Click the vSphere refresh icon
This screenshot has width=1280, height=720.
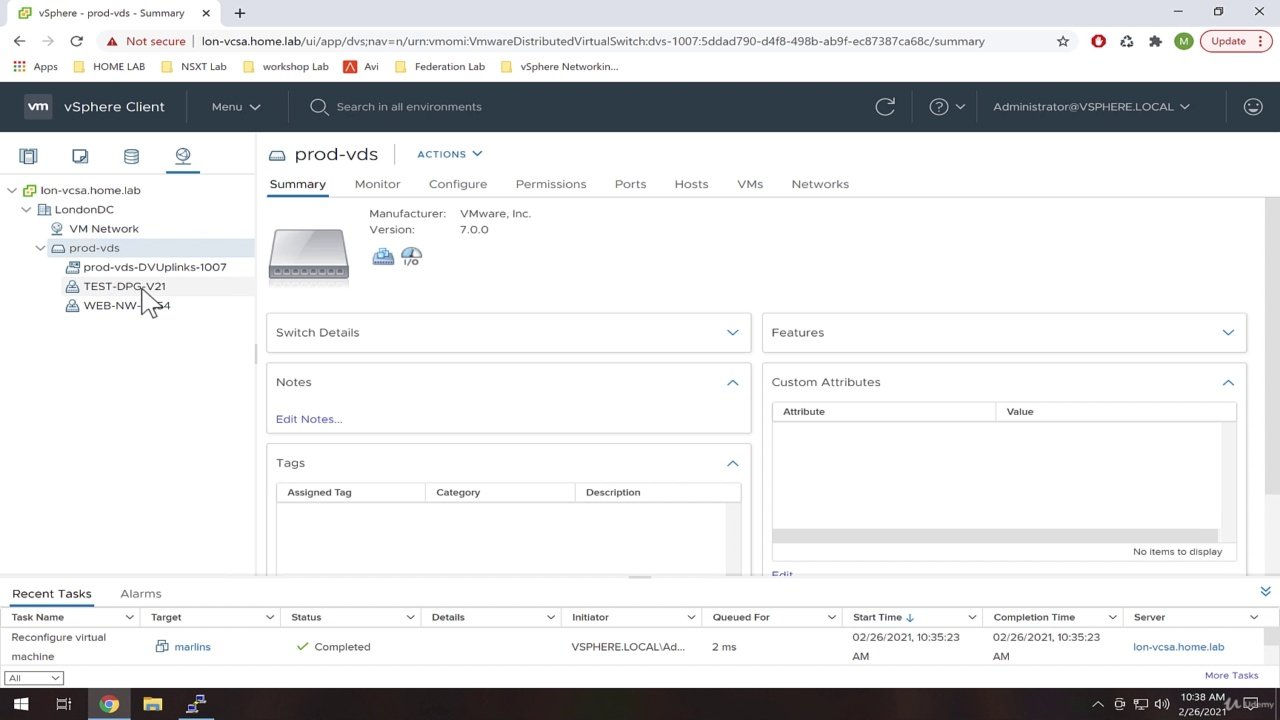(x=885, y=106)
